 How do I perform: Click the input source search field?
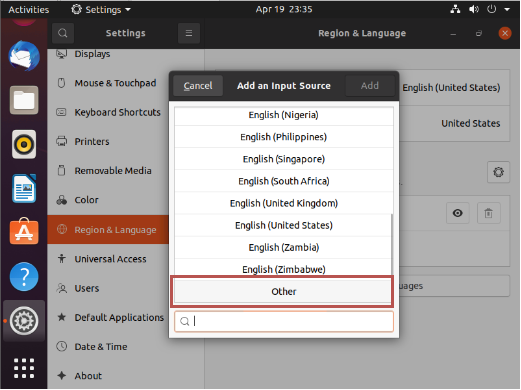click(x=284, y=321)
